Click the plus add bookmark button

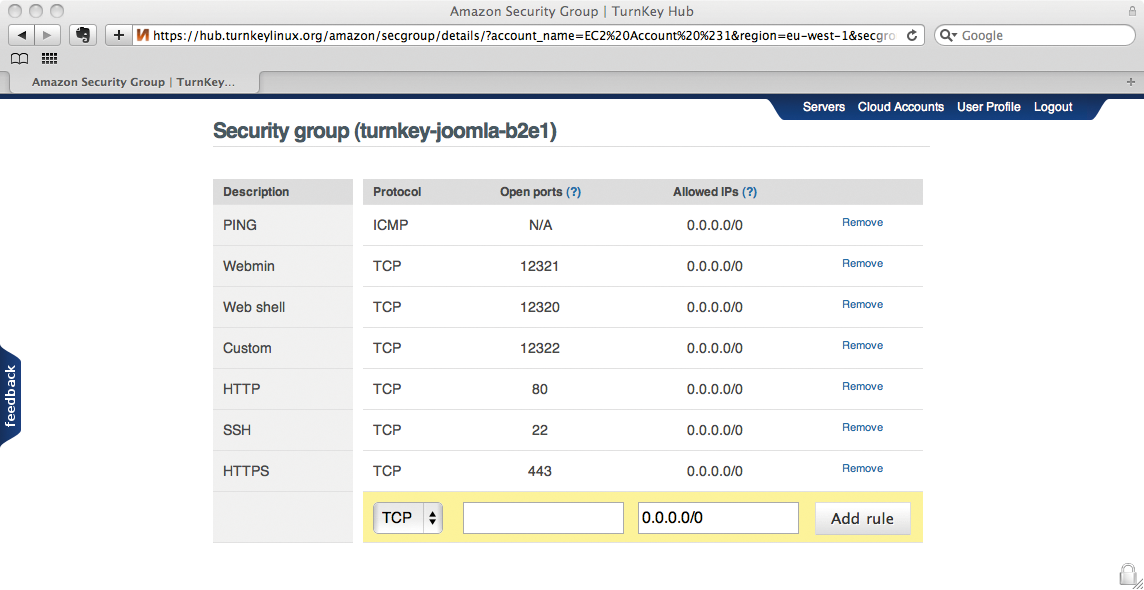[x=119, y=35]
